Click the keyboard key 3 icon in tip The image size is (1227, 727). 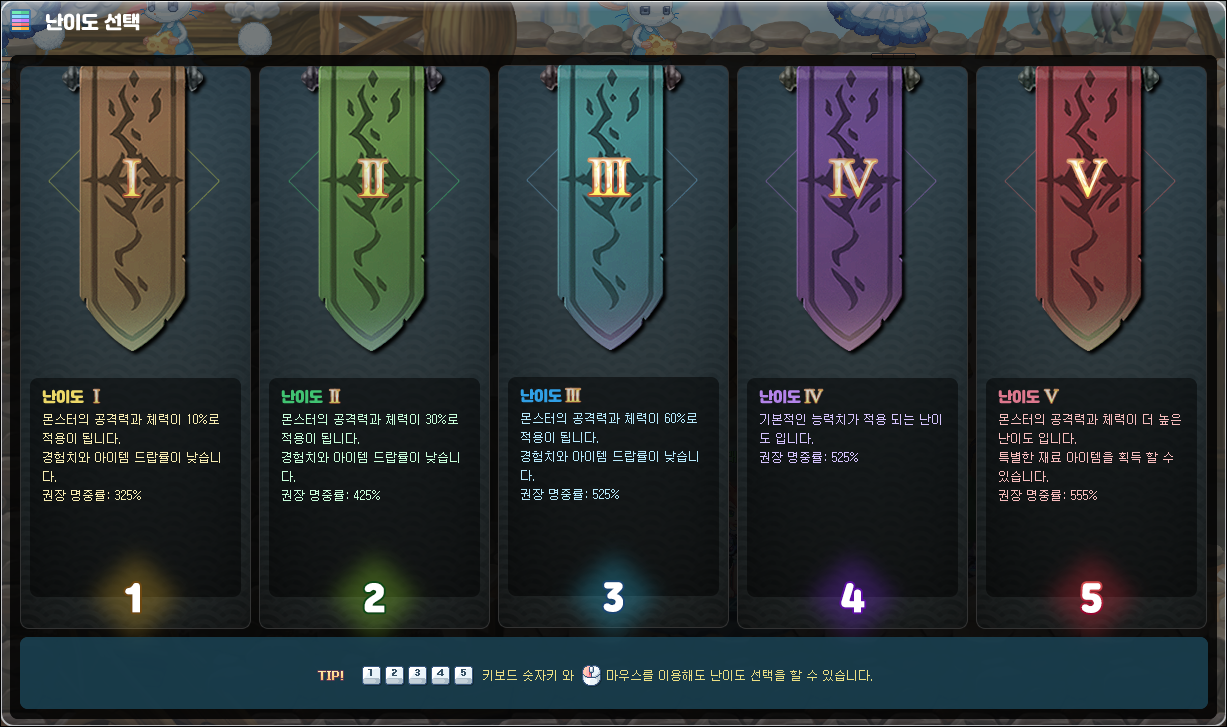tap(417, 675)
